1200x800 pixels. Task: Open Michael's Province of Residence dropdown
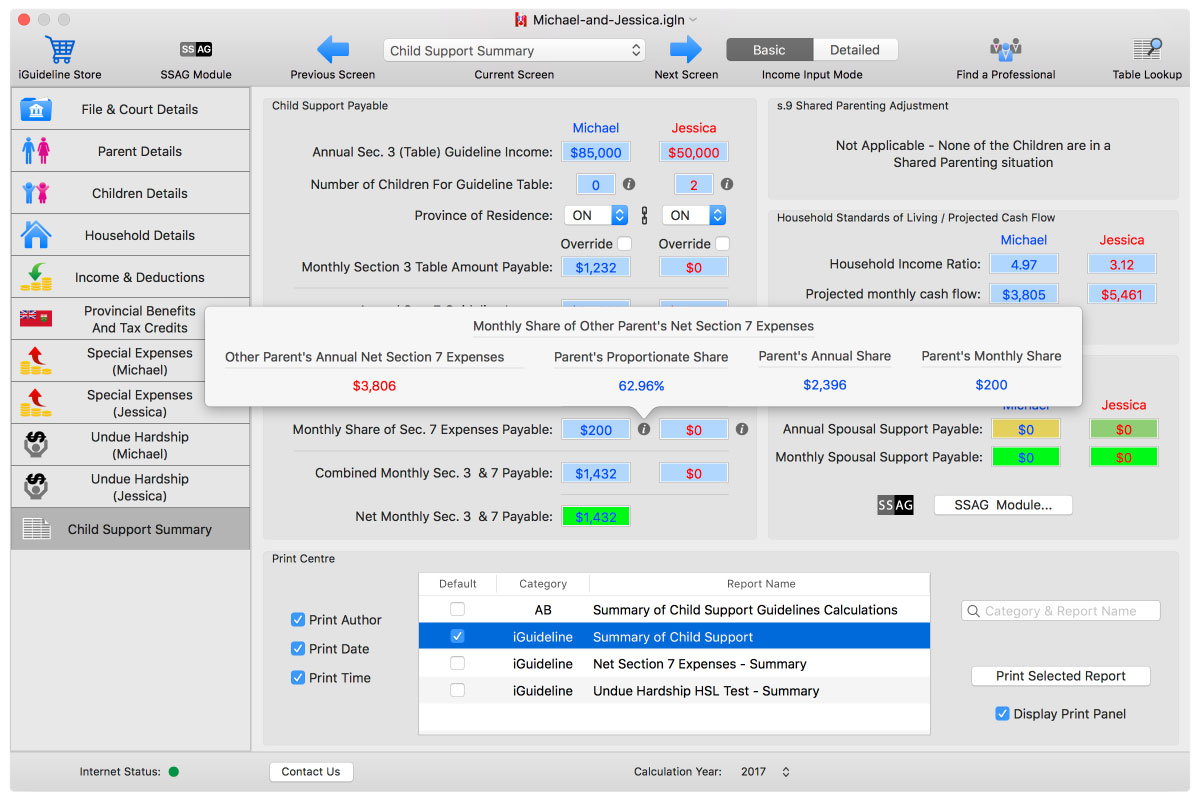596,215
